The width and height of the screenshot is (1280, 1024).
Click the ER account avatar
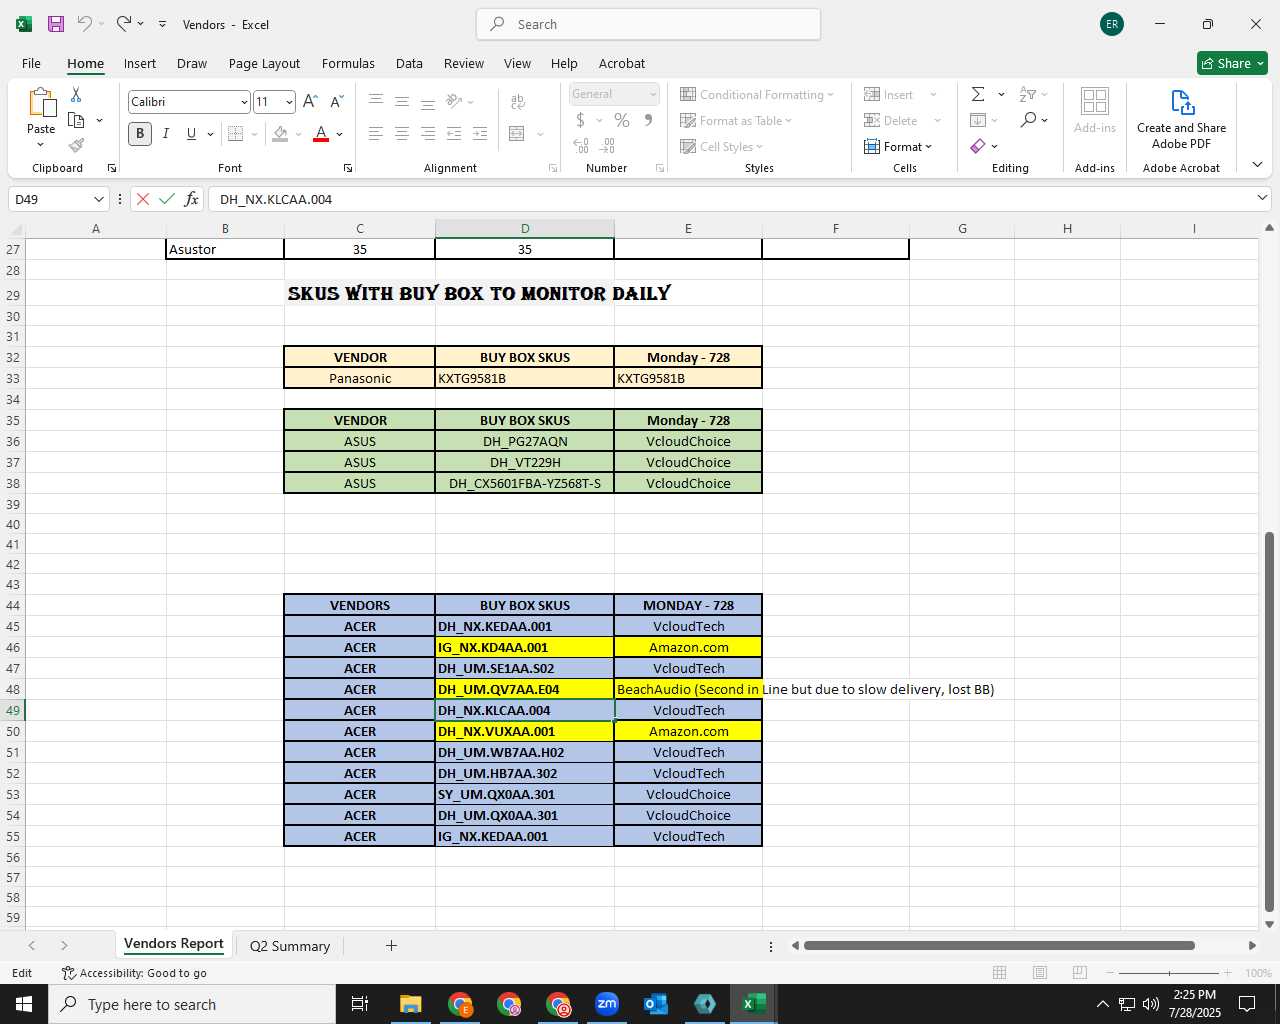click(1111, 24)
